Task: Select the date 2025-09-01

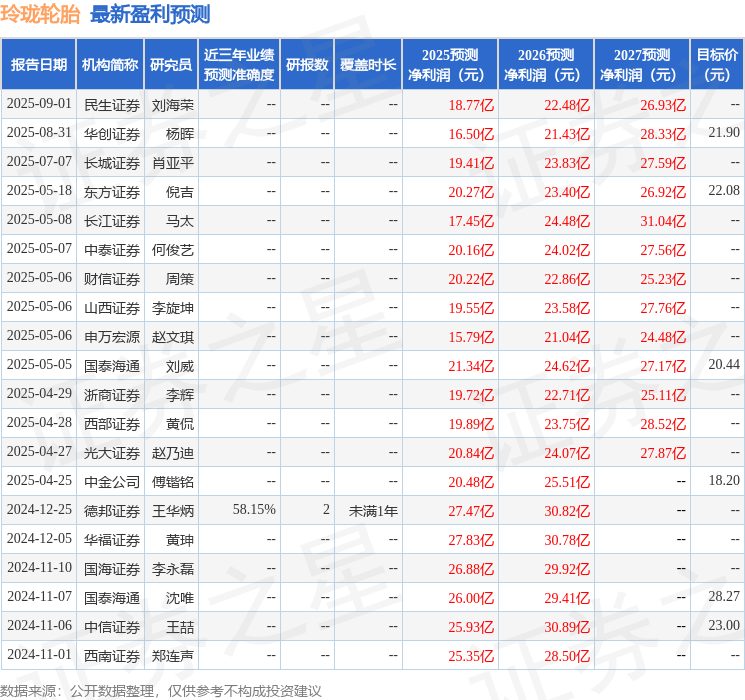Action: coord(39,104)
